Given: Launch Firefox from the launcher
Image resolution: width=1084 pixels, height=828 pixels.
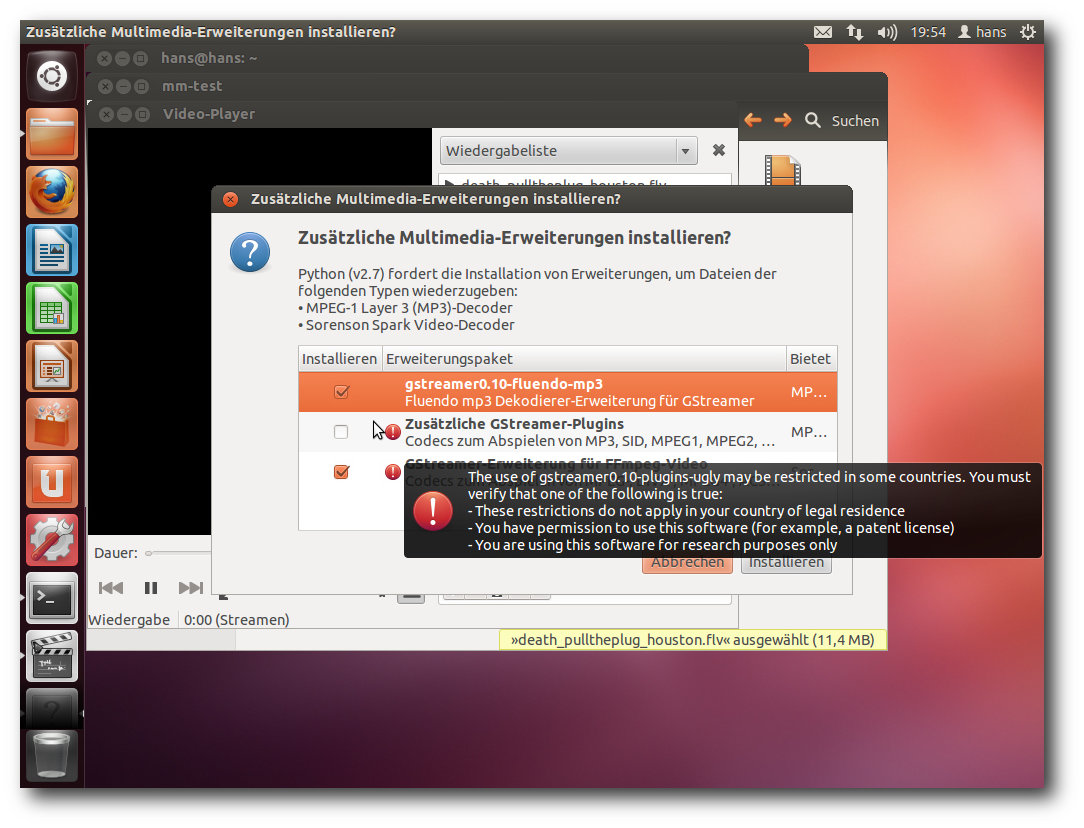Looking at the screenshot, I should click(x=52, y=192).
